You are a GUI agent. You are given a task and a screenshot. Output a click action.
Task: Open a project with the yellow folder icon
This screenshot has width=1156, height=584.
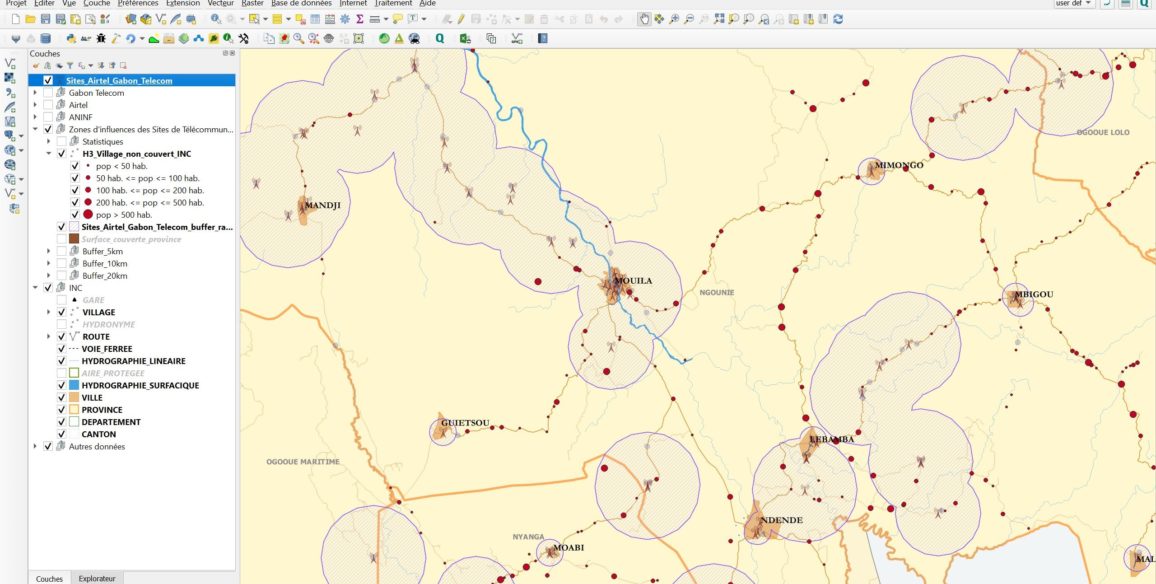click(x=30, y=19)
